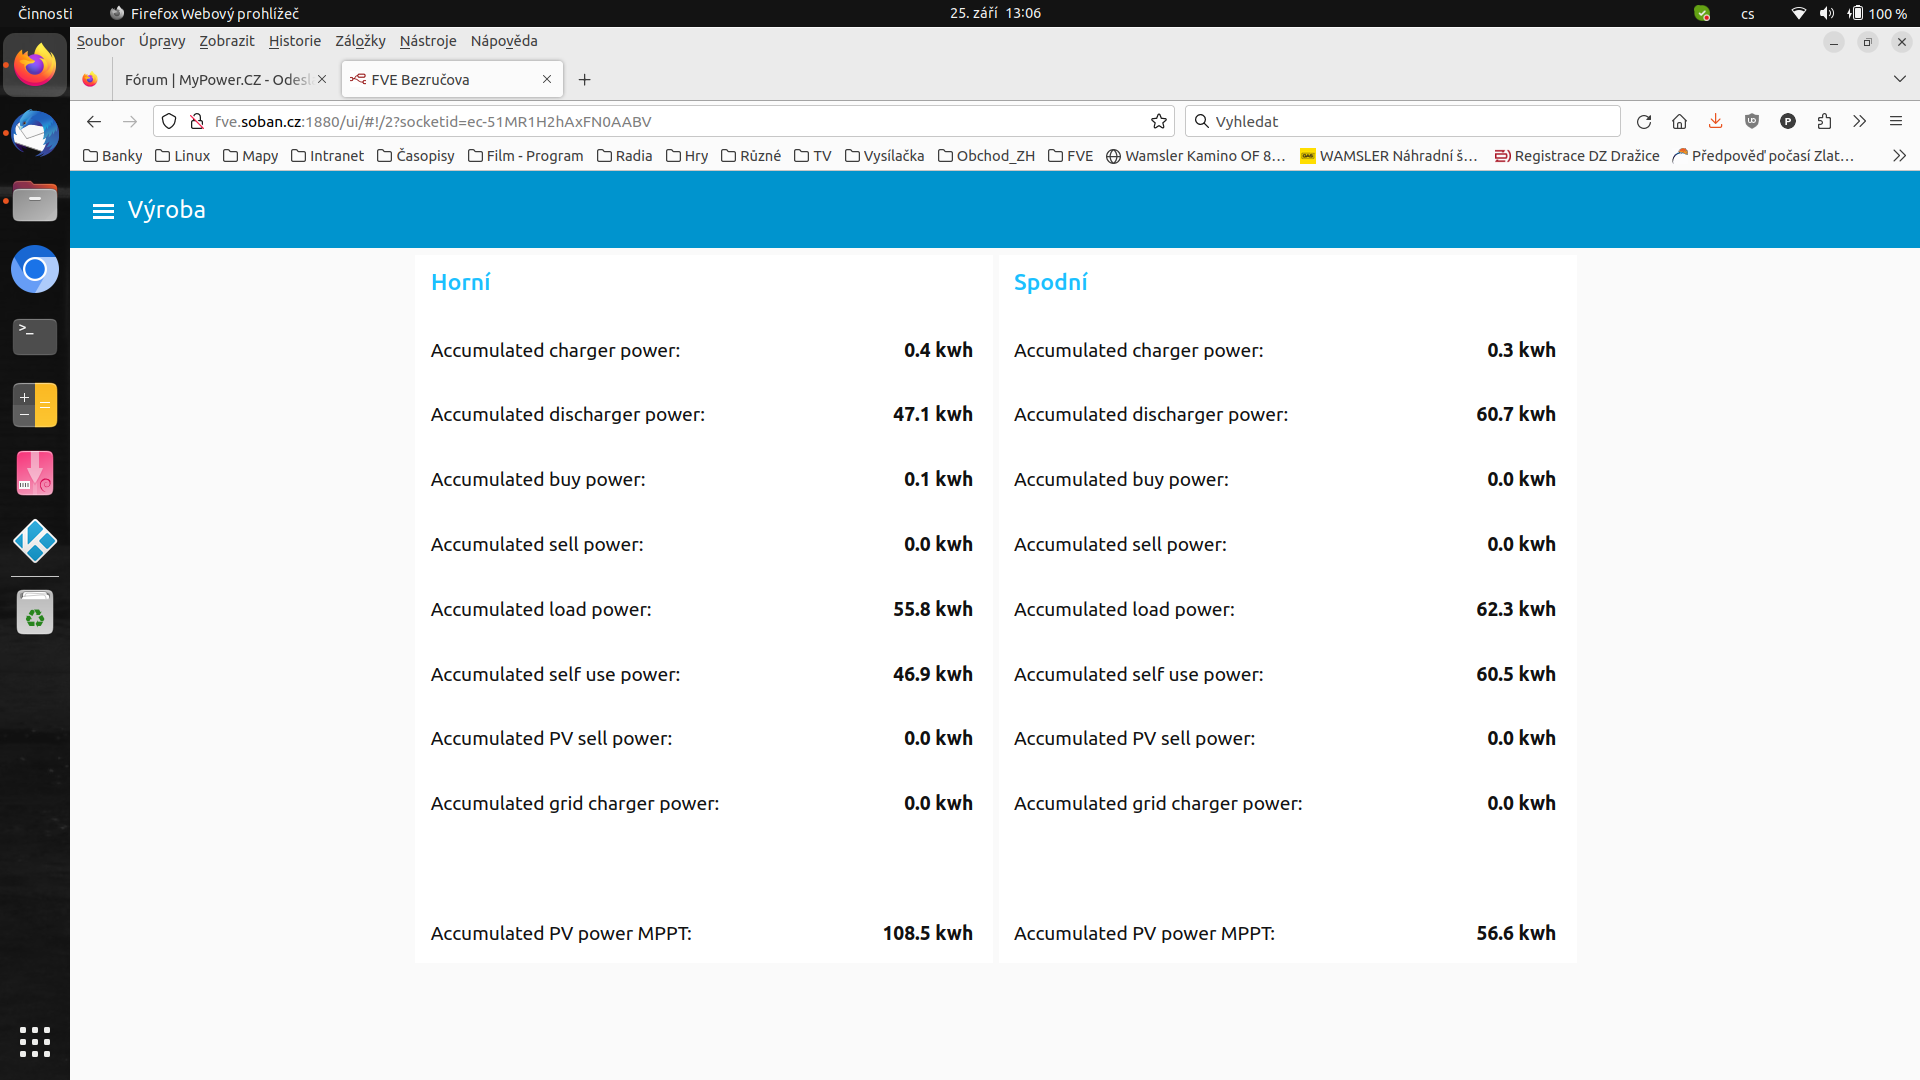This screenshot has height=1080, width=1920.
Task: Expand the toolbar overflow chevron
Action: coord(1859,122)
